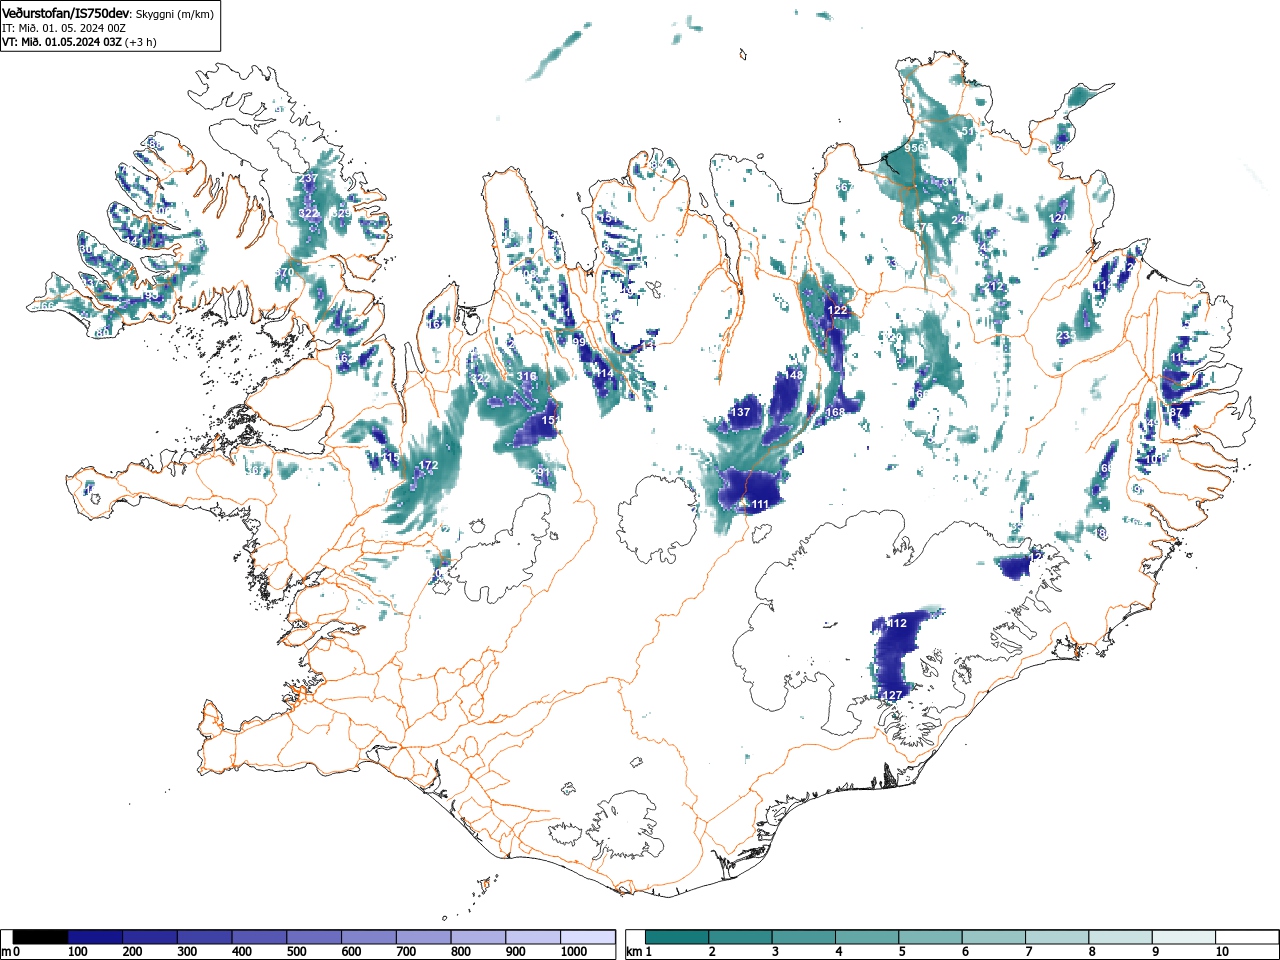The width and height of the screenshot is (1280, 960).
Task: Click the 329 visibility value on map
Action: tap(341, 213)
